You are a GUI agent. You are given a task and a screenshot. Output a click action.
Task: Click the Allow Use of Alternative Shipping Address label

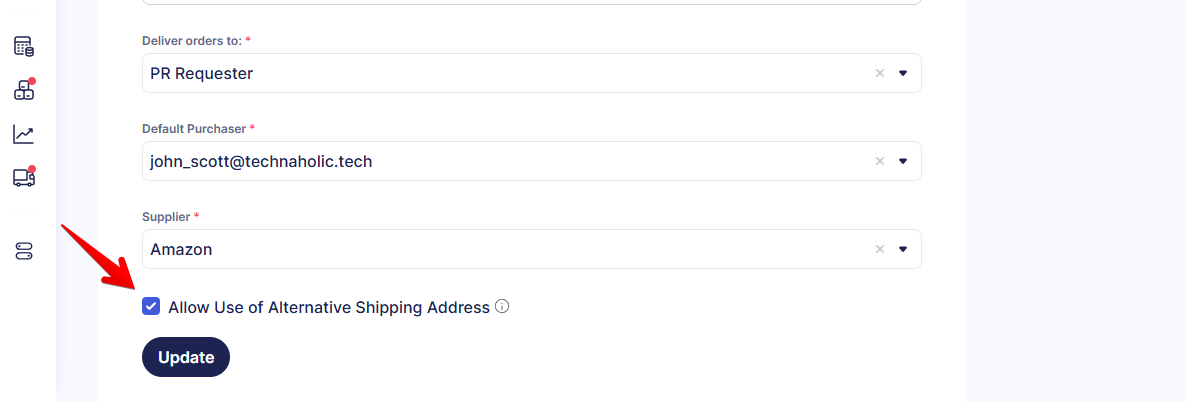[329, 307]
